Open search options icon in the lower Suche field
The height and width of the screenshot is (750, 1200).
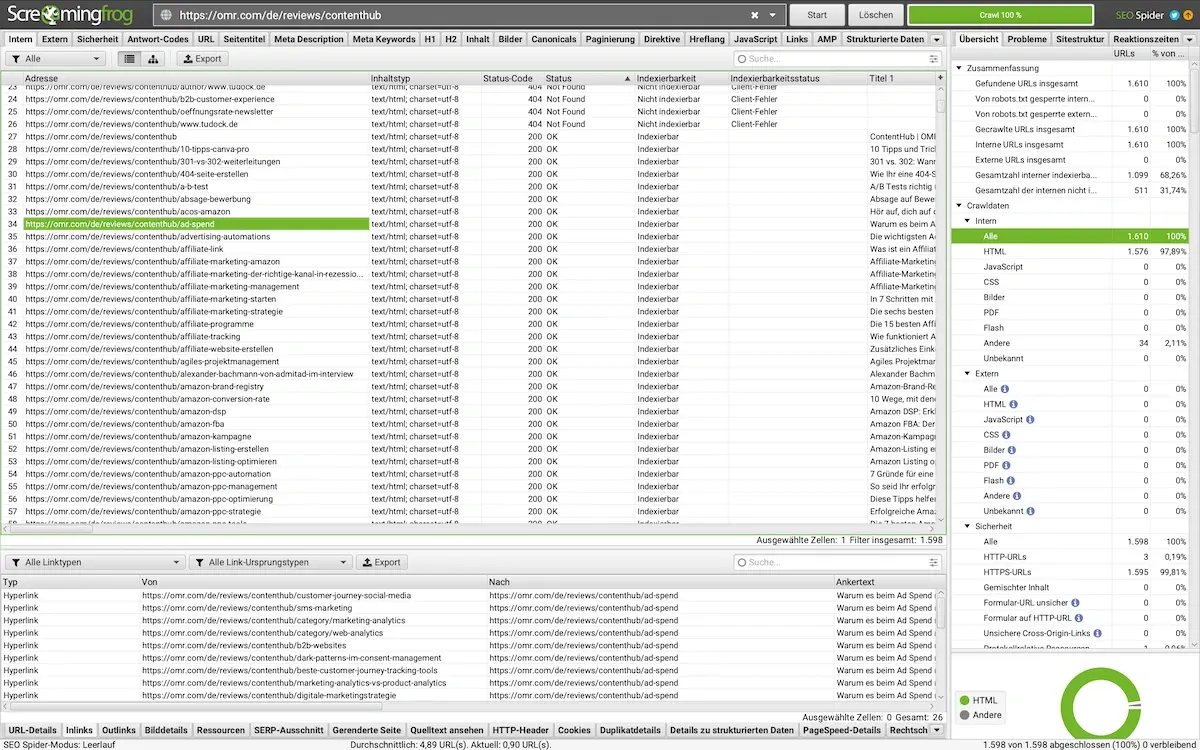pyautogui.click(x=934, y=563)
